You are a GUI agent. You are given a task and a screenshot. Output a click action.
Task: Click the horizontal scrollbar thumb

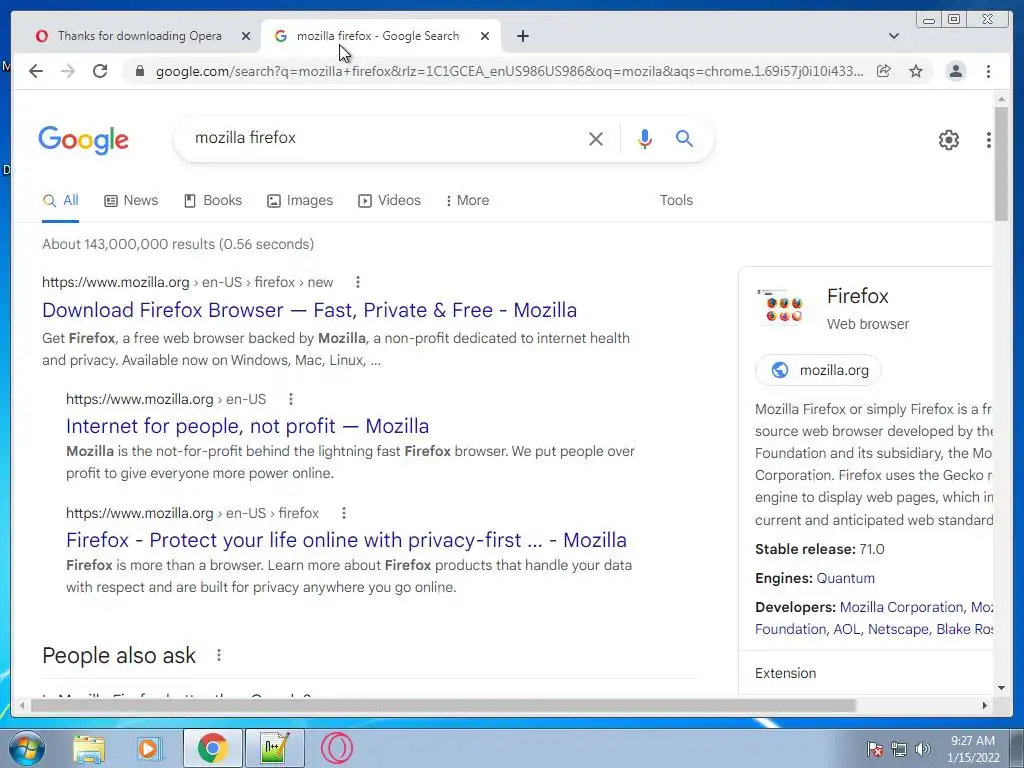coord(443,705)
